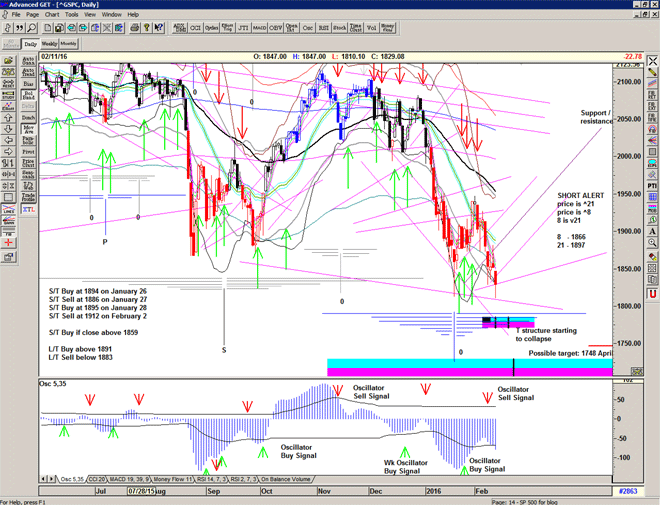Click the PTI icon on right toolbar
The image size is (660, 505).
pos(651,185)
